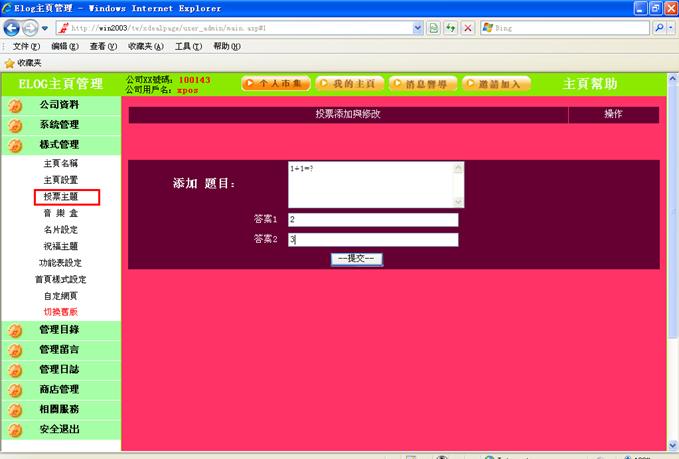Open the 查看(V) menu
This screenshot has height=459, width=679.
pyautogui.click(x=103, y=46)
